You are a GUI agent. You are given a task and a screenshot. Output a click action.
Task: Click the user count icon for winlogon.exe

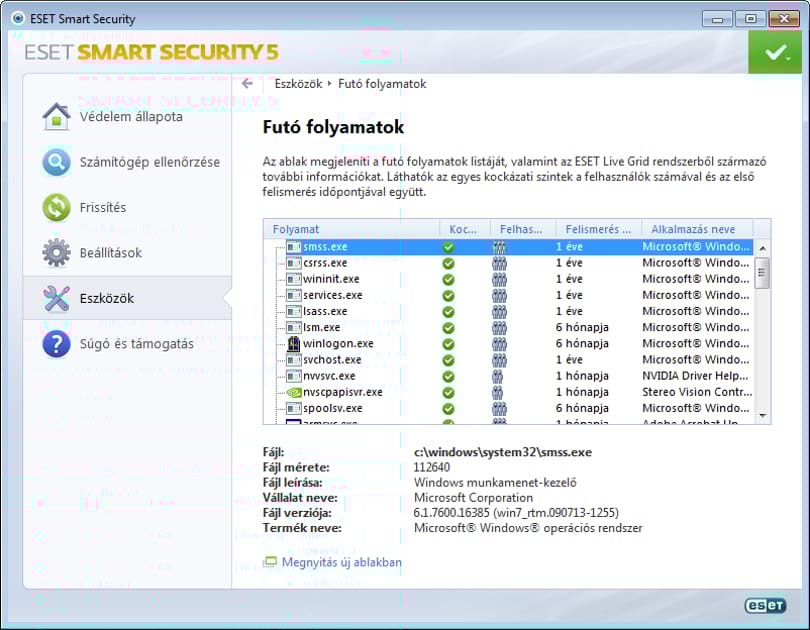[499, 344]
